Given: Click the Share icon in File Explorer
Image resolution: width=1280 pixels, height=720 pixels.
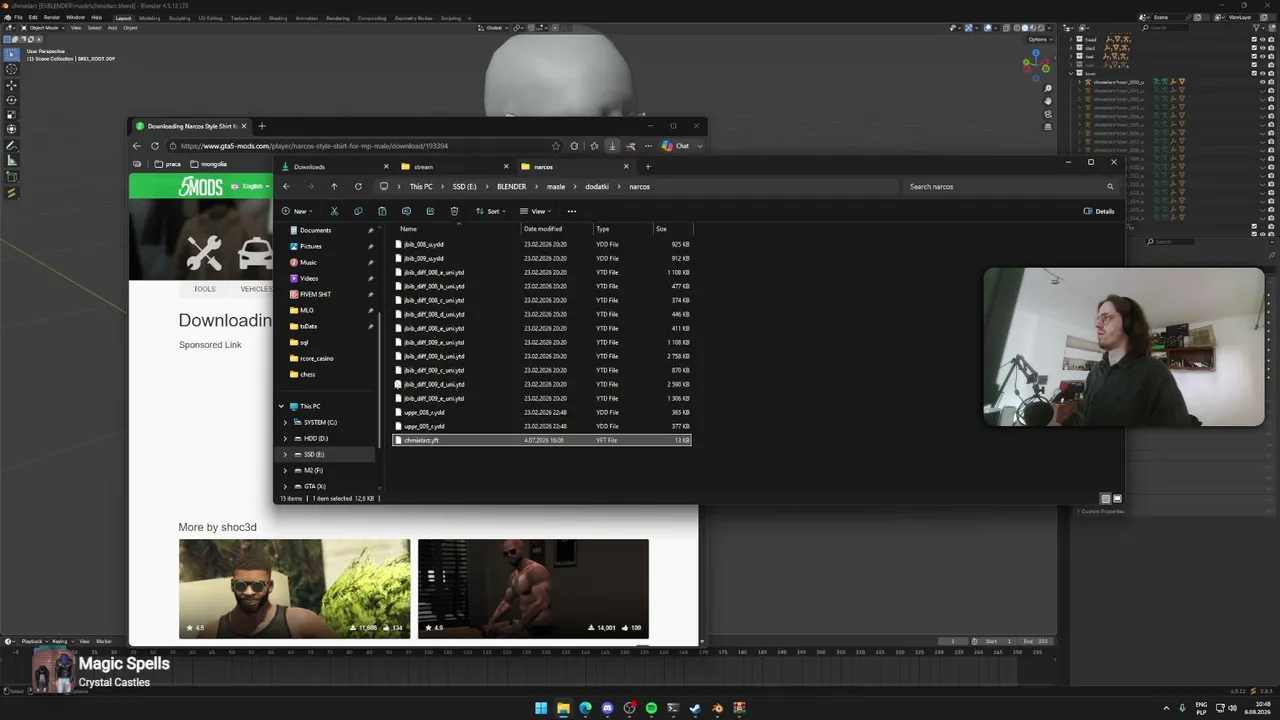Looking at the screenshot, I should point(430,211).
